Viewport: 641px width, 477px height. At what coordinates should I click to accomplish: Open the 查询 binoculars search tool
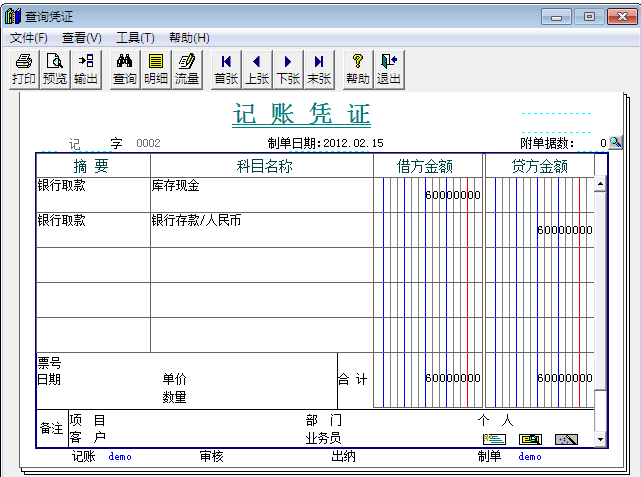coord(125,69)
